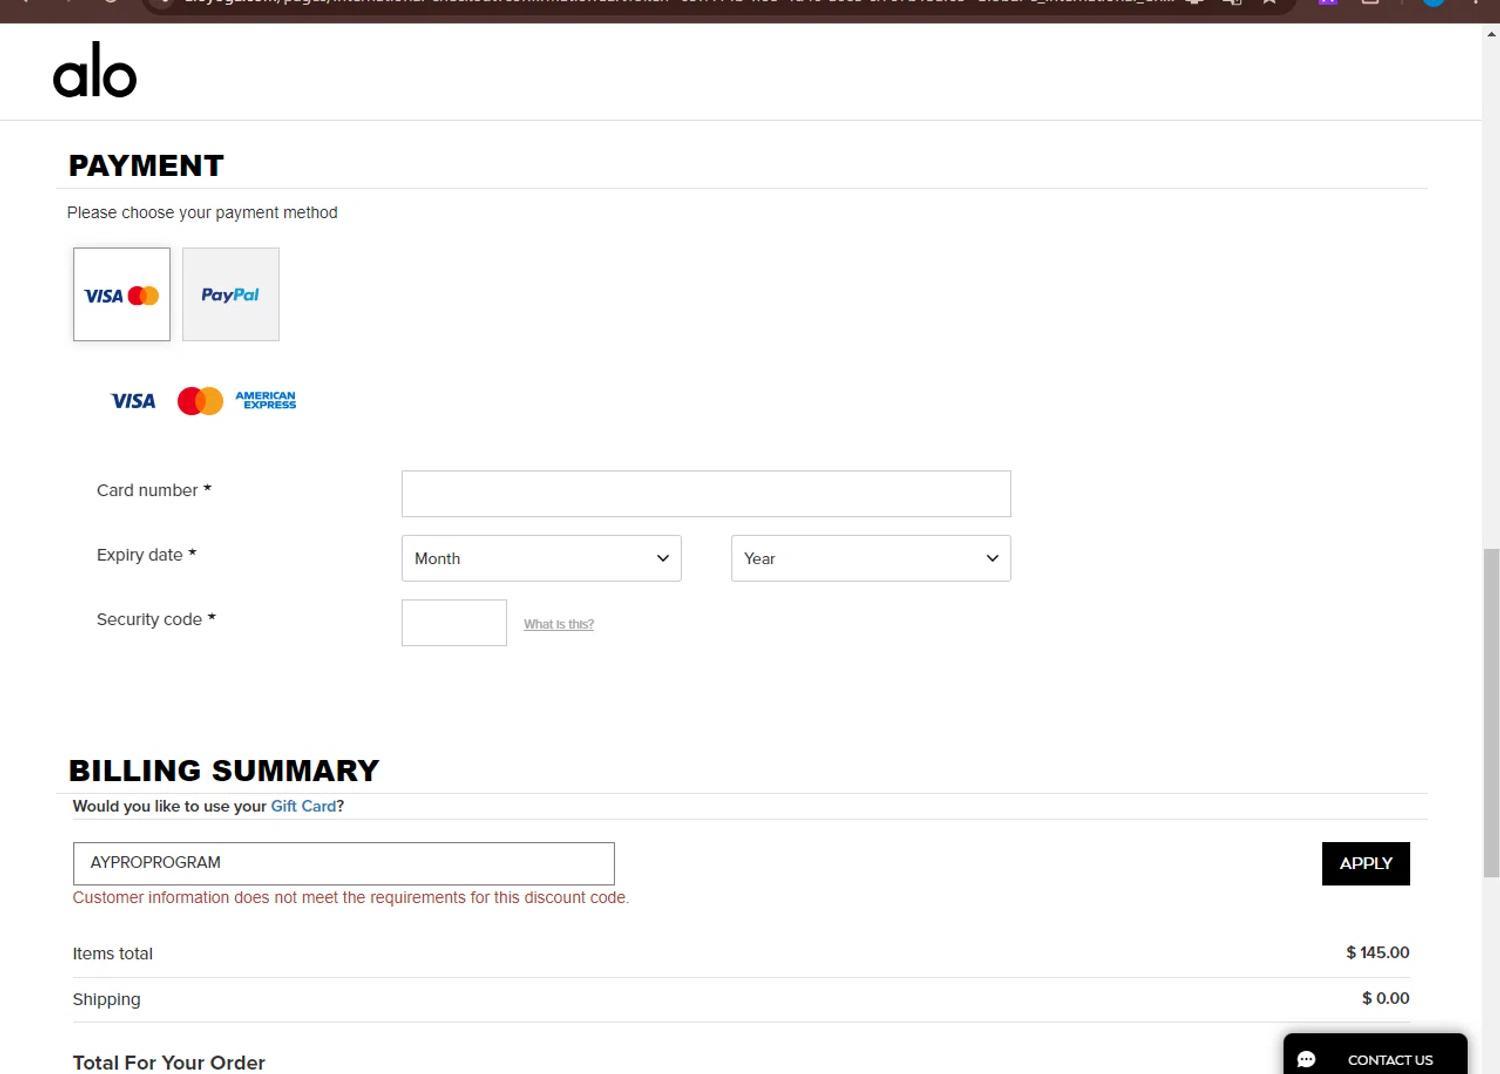Click the standalone Visa card logo

133,401
